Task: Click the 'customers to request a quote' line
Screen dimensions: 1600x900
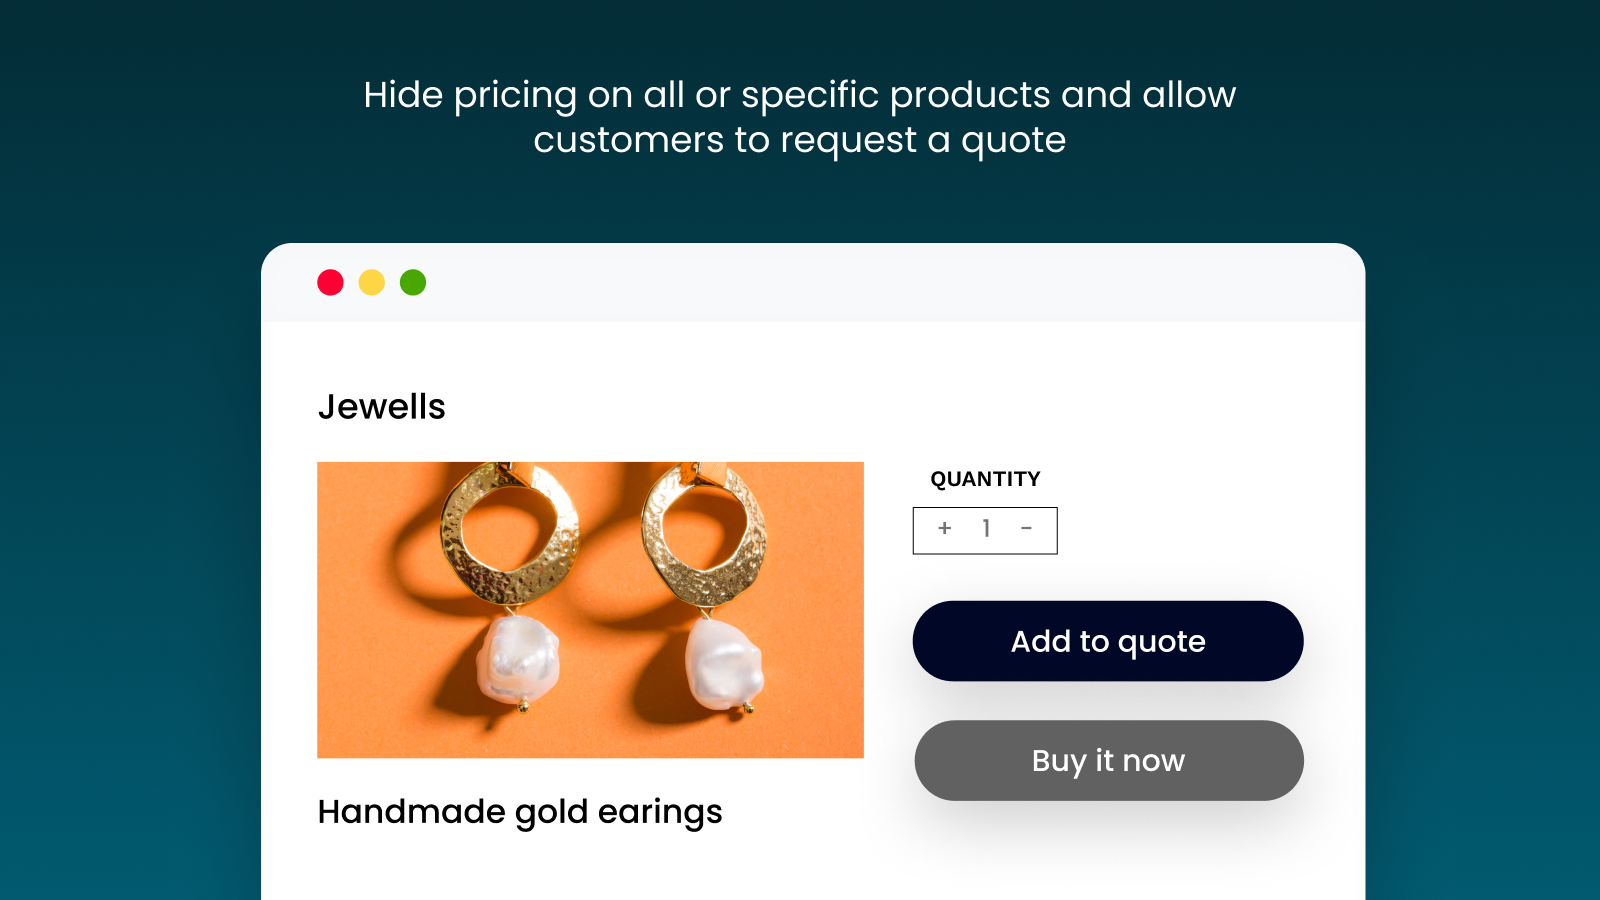Action: [x=799, y=140]
